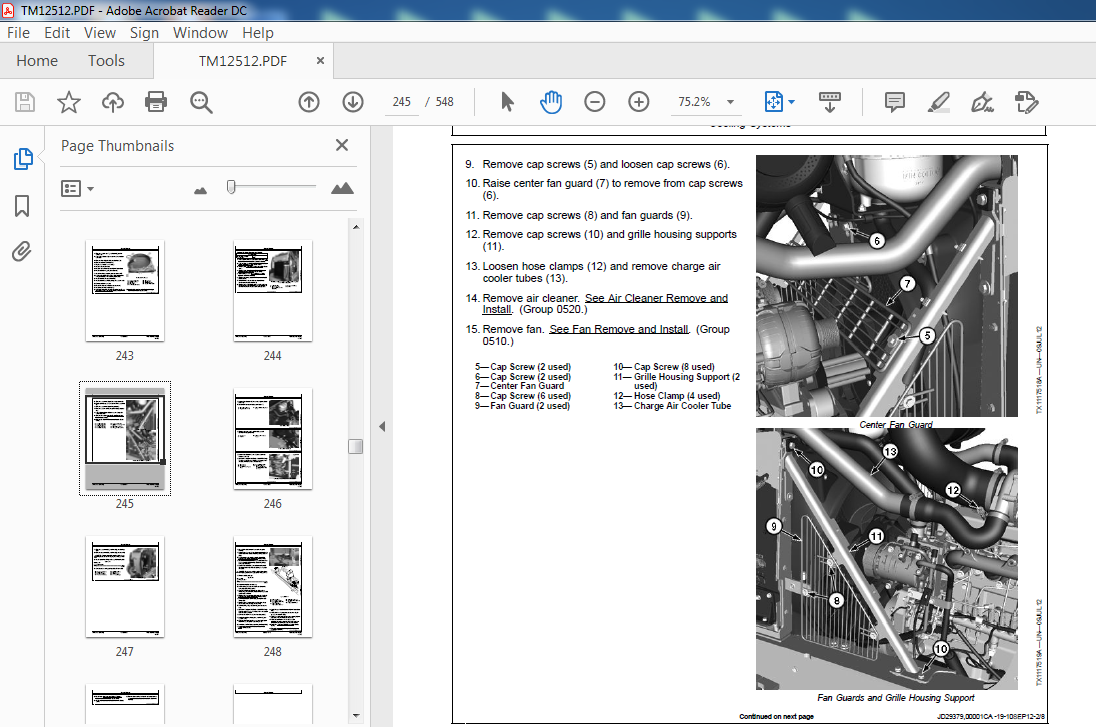Open the Find text magnifier tool
1096x727 pixels.
(x=201, y=102)
